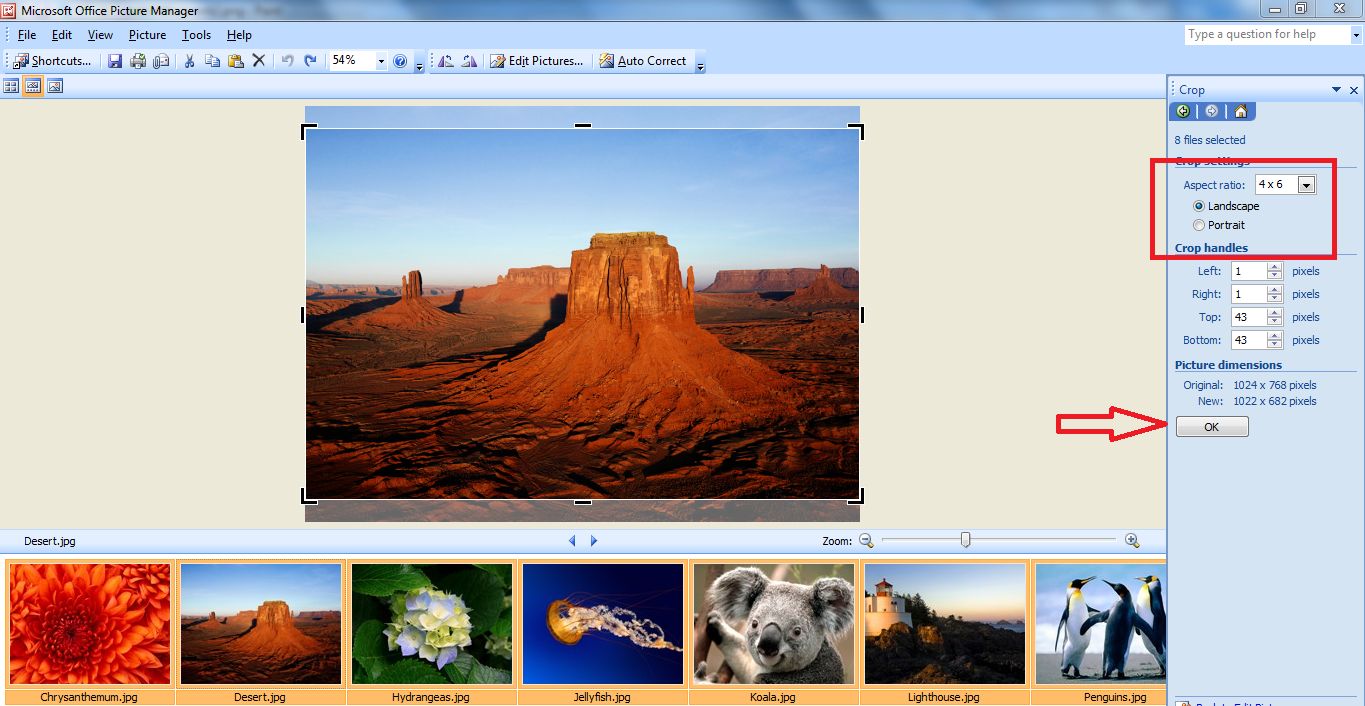1365x706 pixels.
Task: Open the Aspect ratio dropdown
Action: [1306, 185]
